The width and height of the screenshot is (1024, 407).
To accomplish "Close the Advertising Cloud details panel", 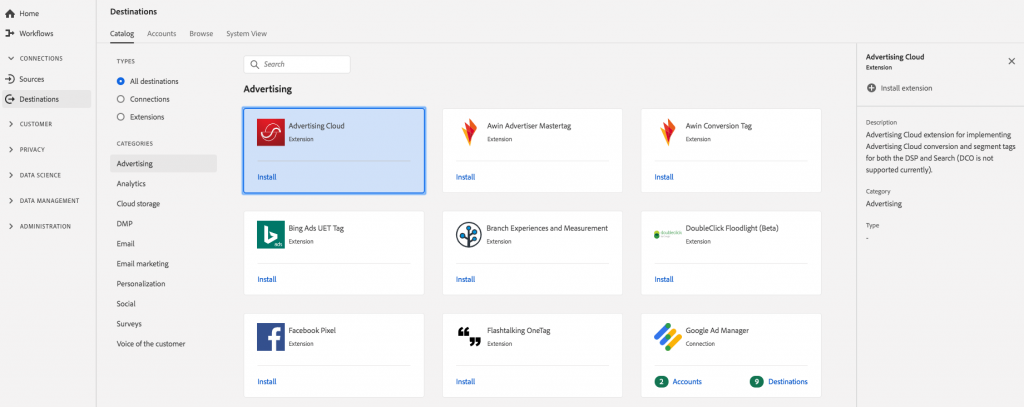I will [1012, 61].
